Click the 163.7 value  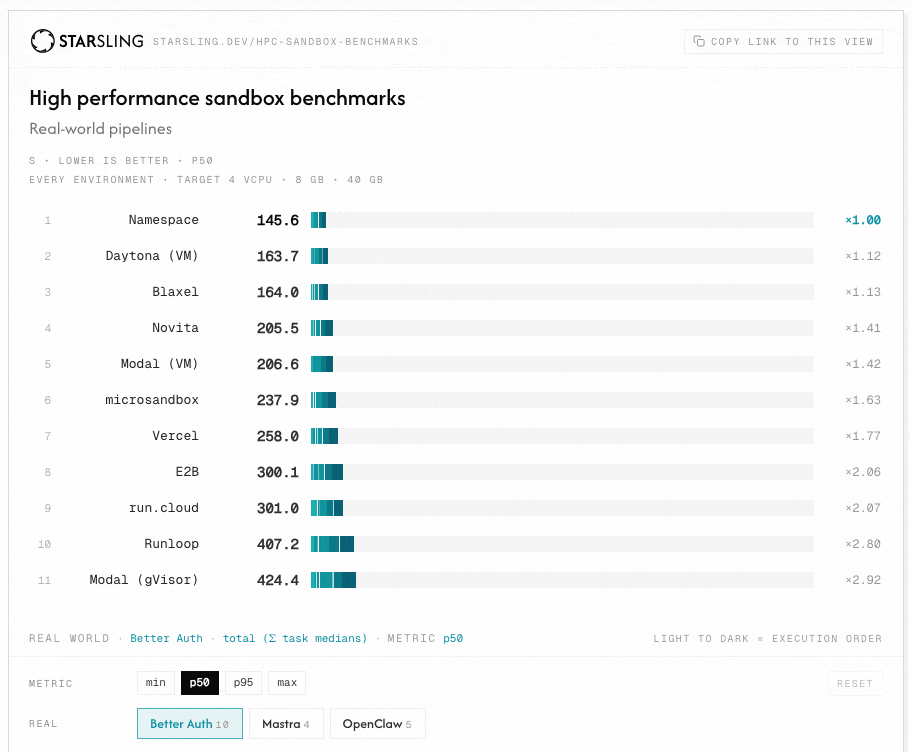pos(277,256)
